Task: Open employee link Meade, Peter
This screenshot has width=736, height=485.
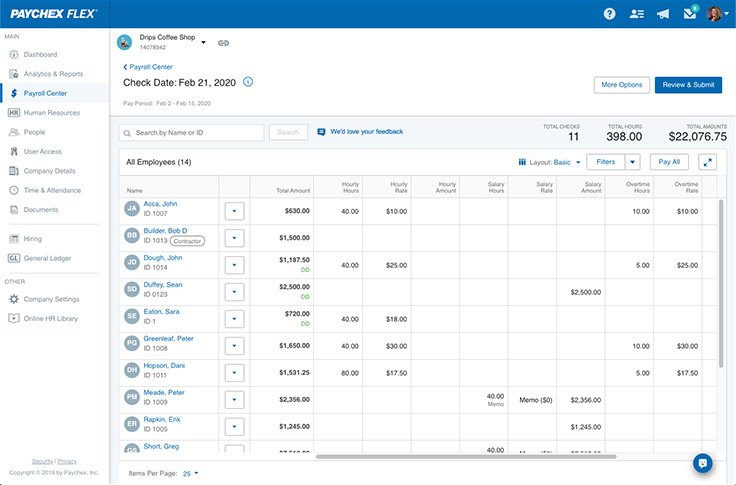Action: click(x=164, y=393)
